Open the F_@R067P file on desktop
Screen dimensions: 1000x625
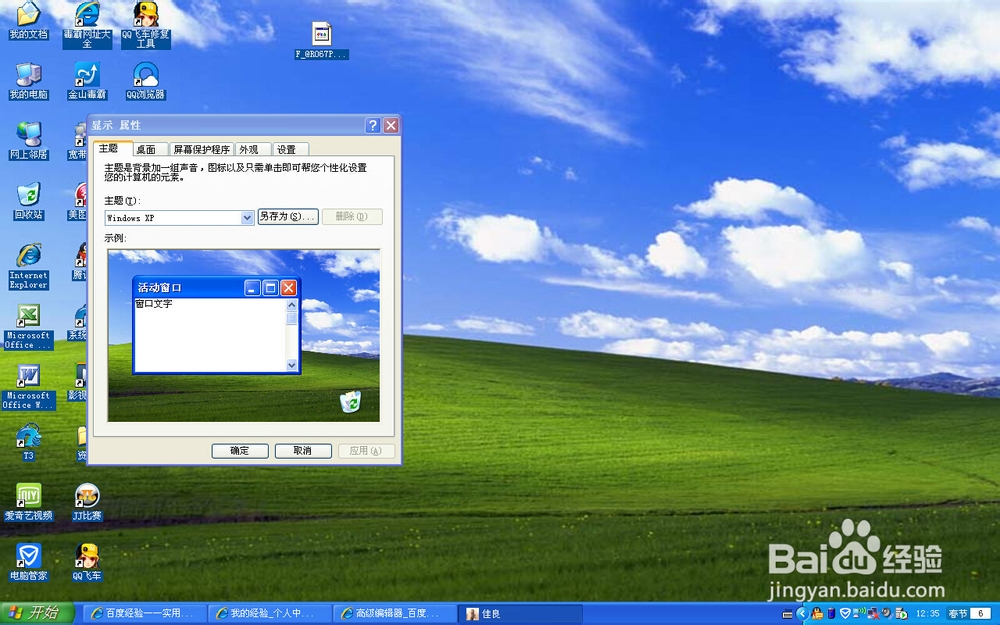point(321,41)
